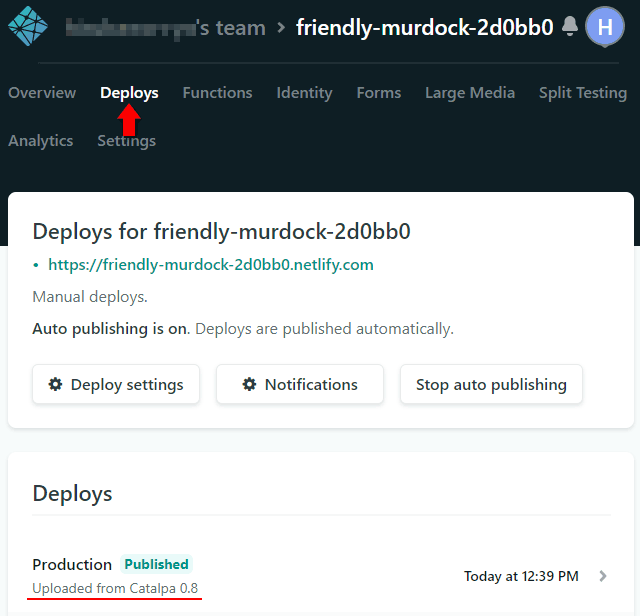The width and height of the screenshot is (640, 616).
Task: Click the gear icon in Notifications button
Action: 250,385
